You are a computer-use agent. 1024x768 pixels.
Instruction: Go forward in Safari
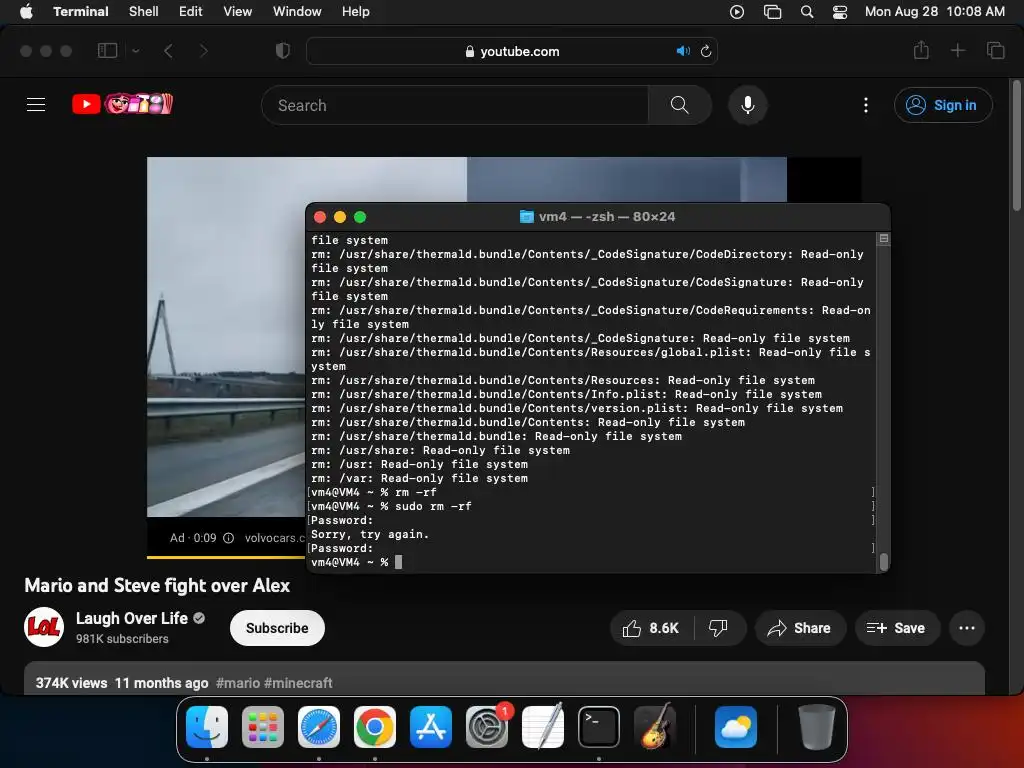(x=204, y=51)
